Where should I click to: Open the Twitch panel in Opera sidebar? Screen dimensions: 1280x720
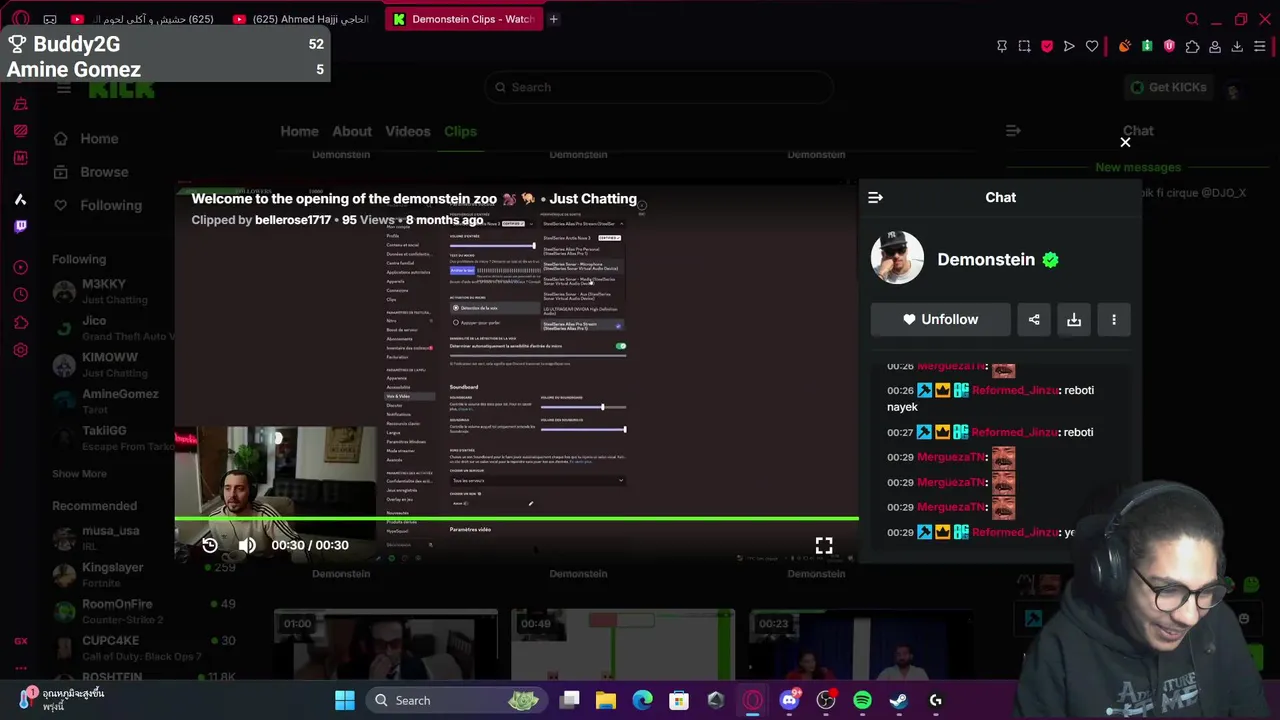pyautogui.click(x=21, y=226)
